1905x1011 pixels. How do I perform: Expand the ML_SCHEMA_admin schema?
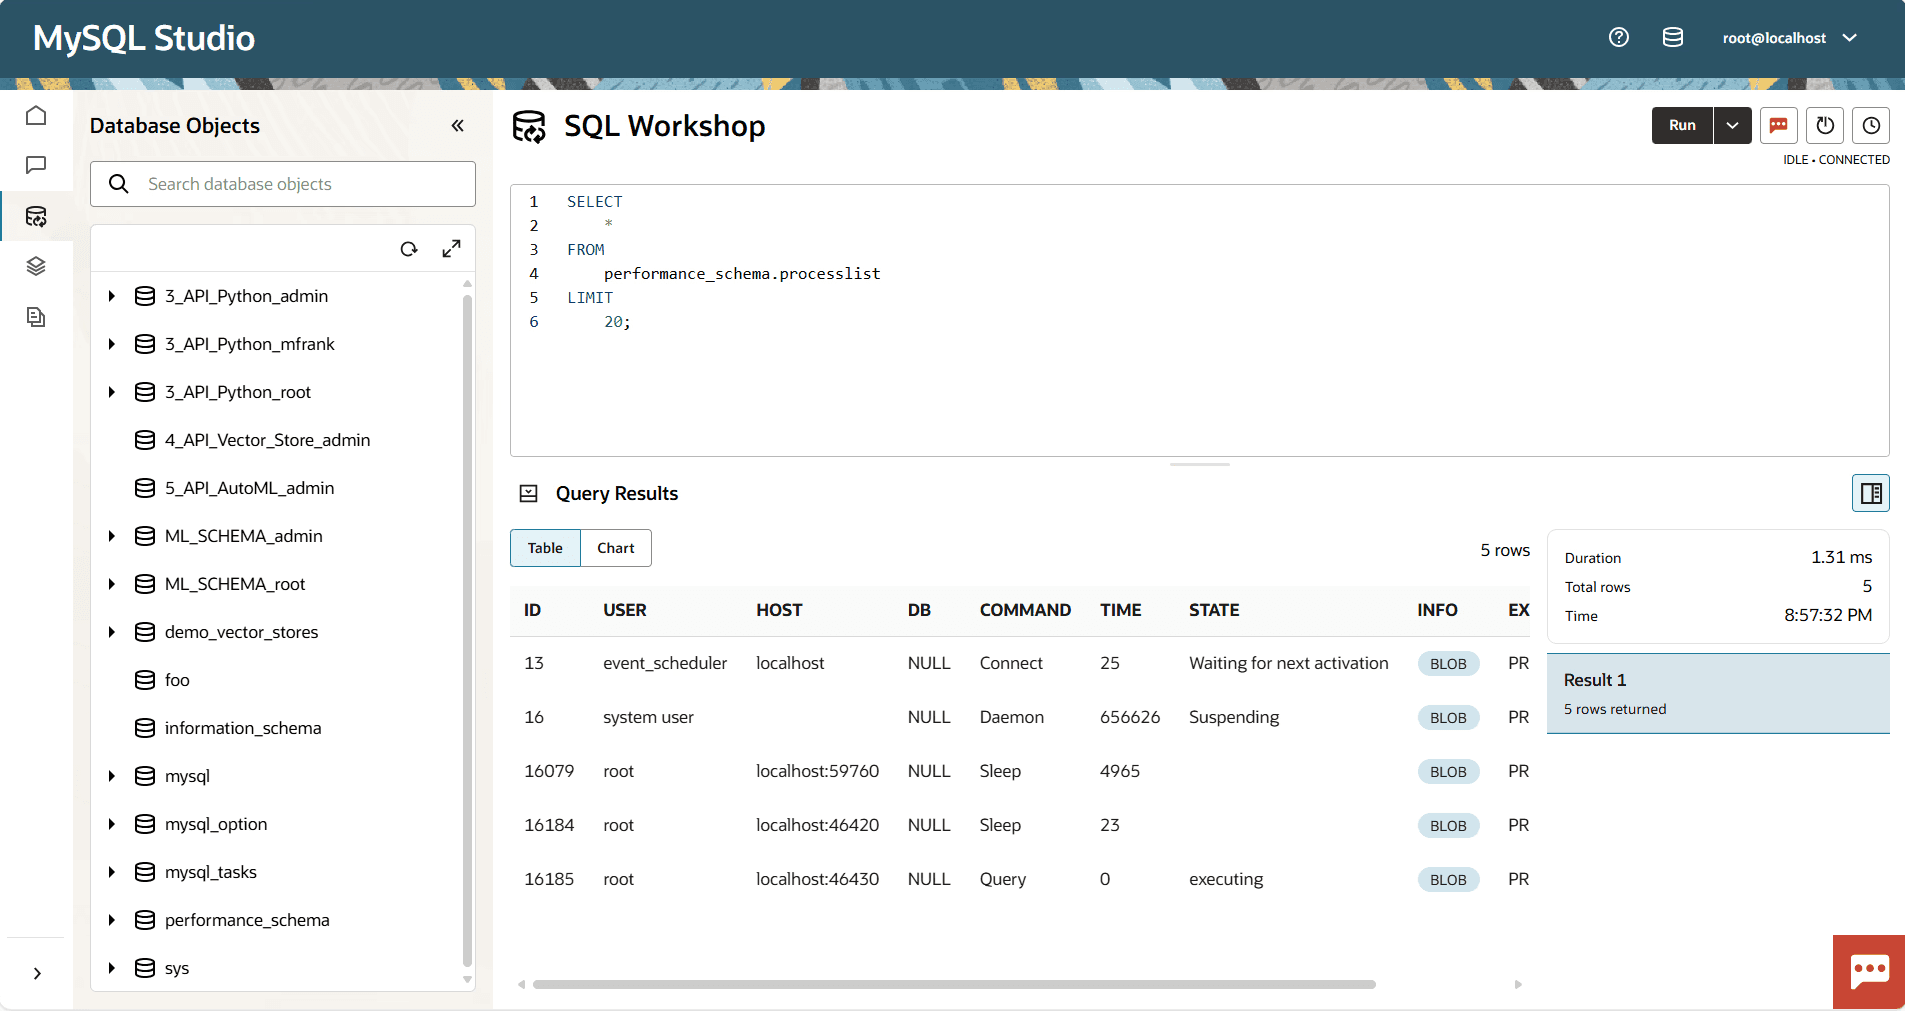112,536
